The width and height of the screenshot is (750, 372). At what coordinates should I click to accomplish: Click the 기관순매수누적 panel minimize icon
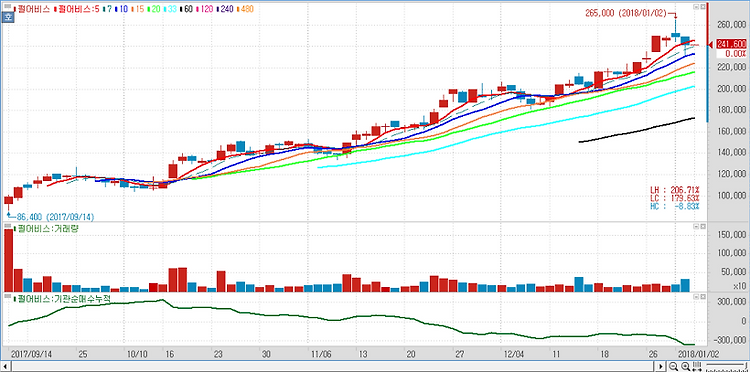coord(696,297)
